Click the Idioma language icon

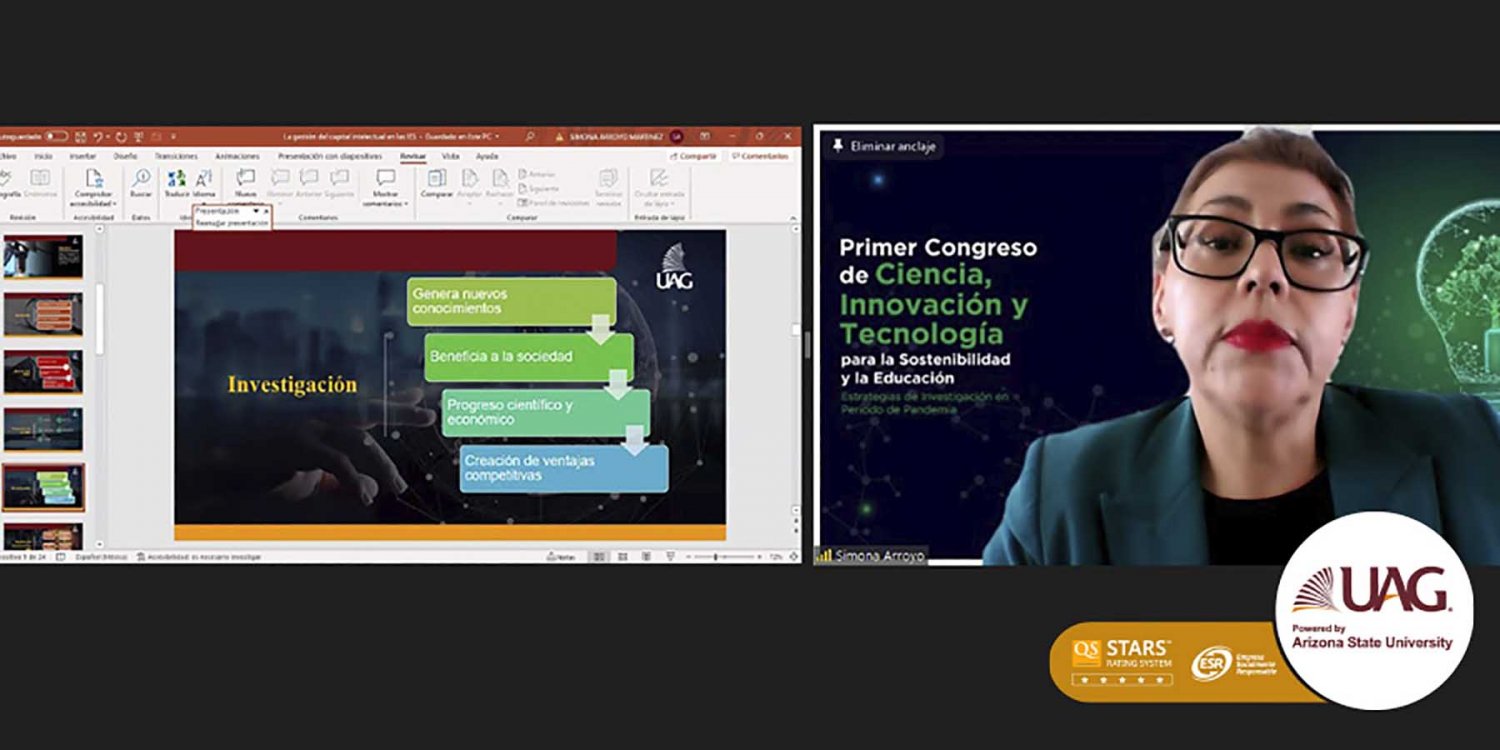(x=204, y=181)
